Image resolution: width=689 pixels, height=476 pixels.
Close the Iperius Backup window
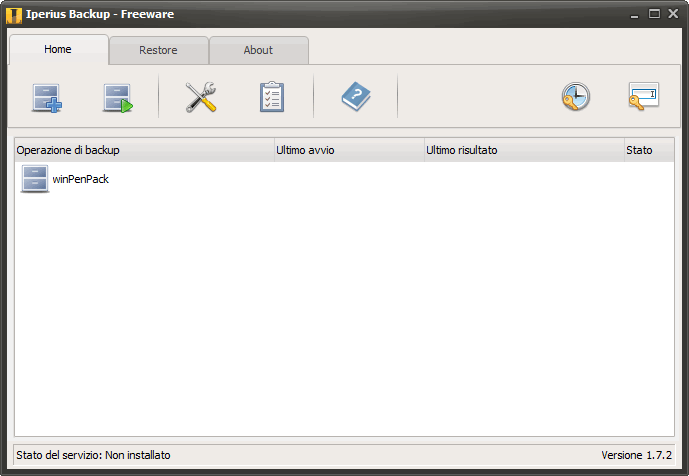coord(673,14)
